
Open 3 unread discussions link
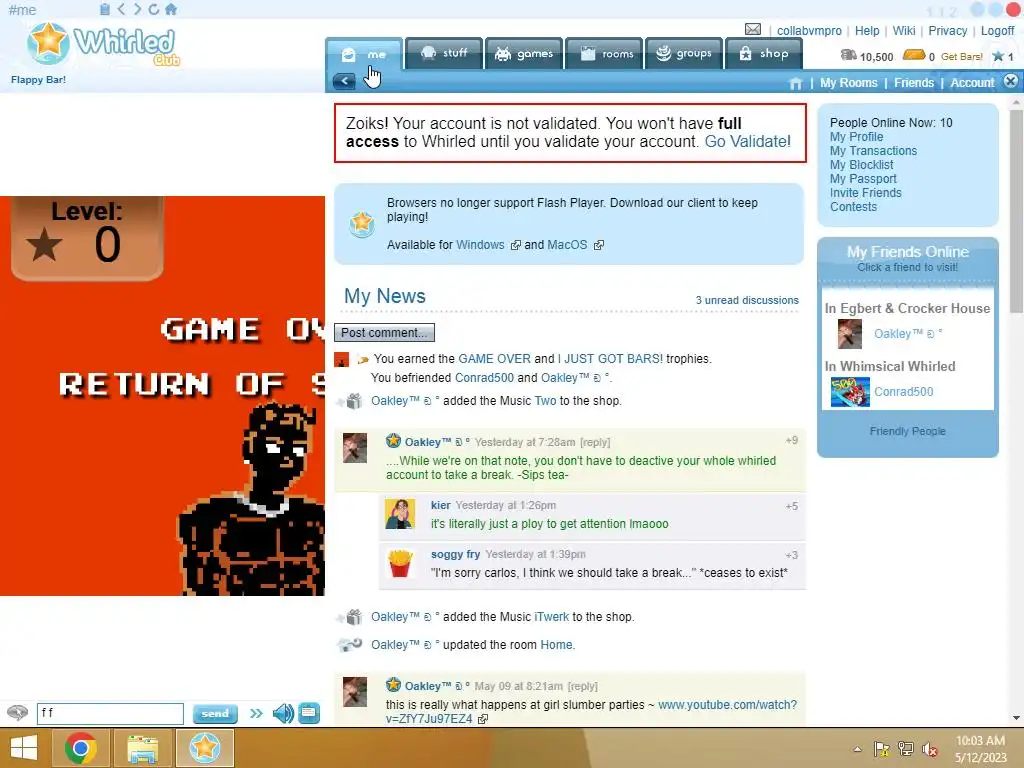click(x=746, y=300)
